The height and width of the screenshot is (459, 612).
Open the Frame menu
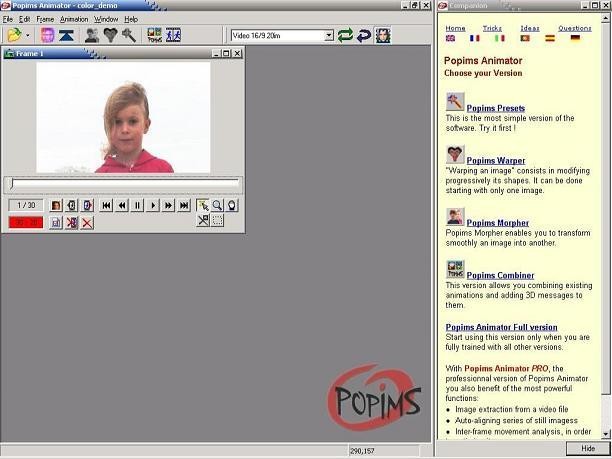[45, 19]
